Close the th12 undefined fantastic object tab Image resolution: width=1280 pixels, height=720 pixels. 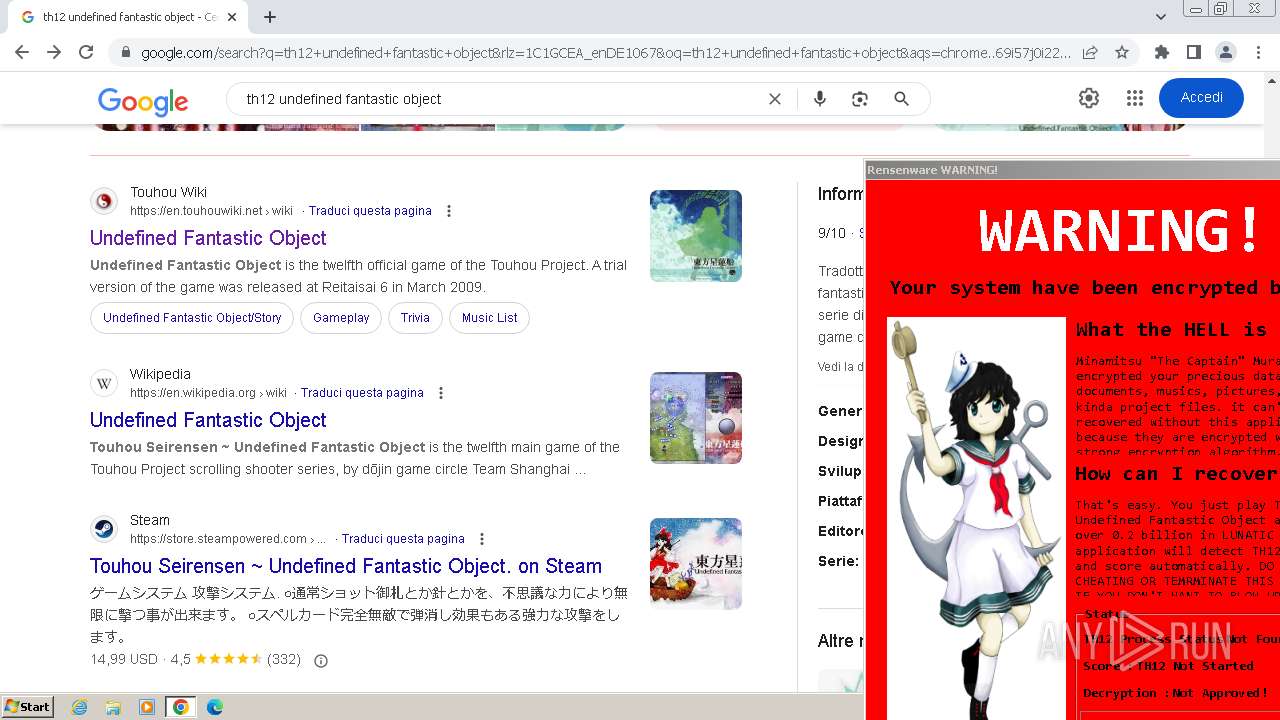[232, 17]
